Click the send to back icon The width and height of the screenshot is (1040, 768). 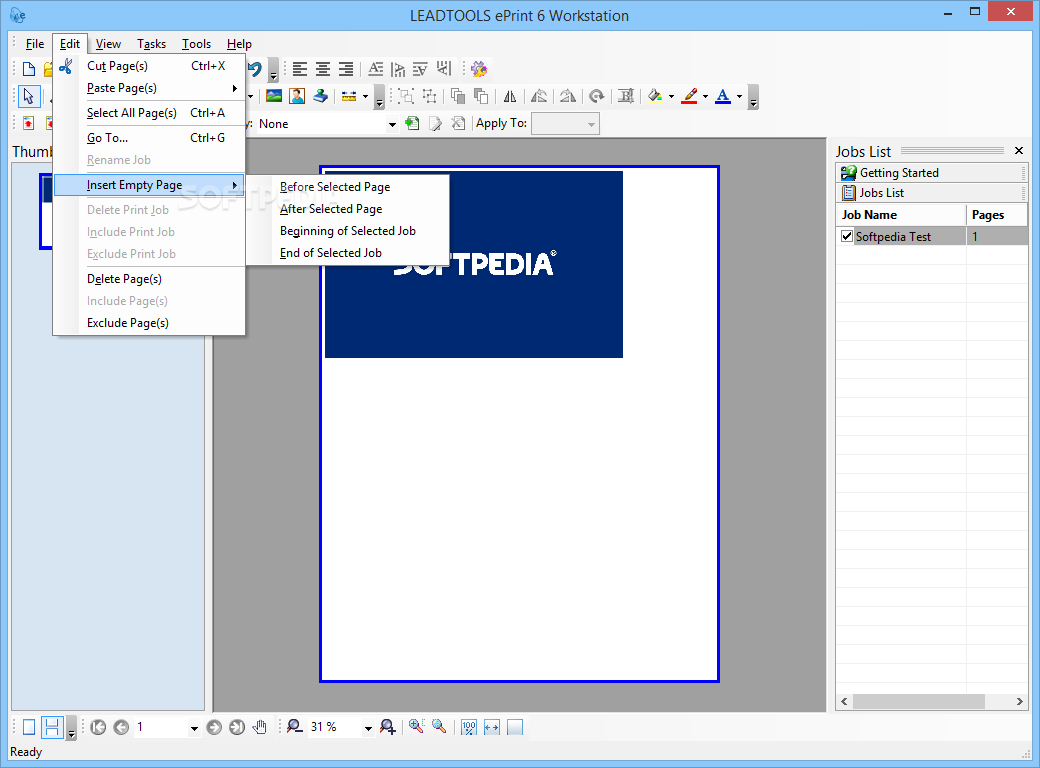(481, 97)
